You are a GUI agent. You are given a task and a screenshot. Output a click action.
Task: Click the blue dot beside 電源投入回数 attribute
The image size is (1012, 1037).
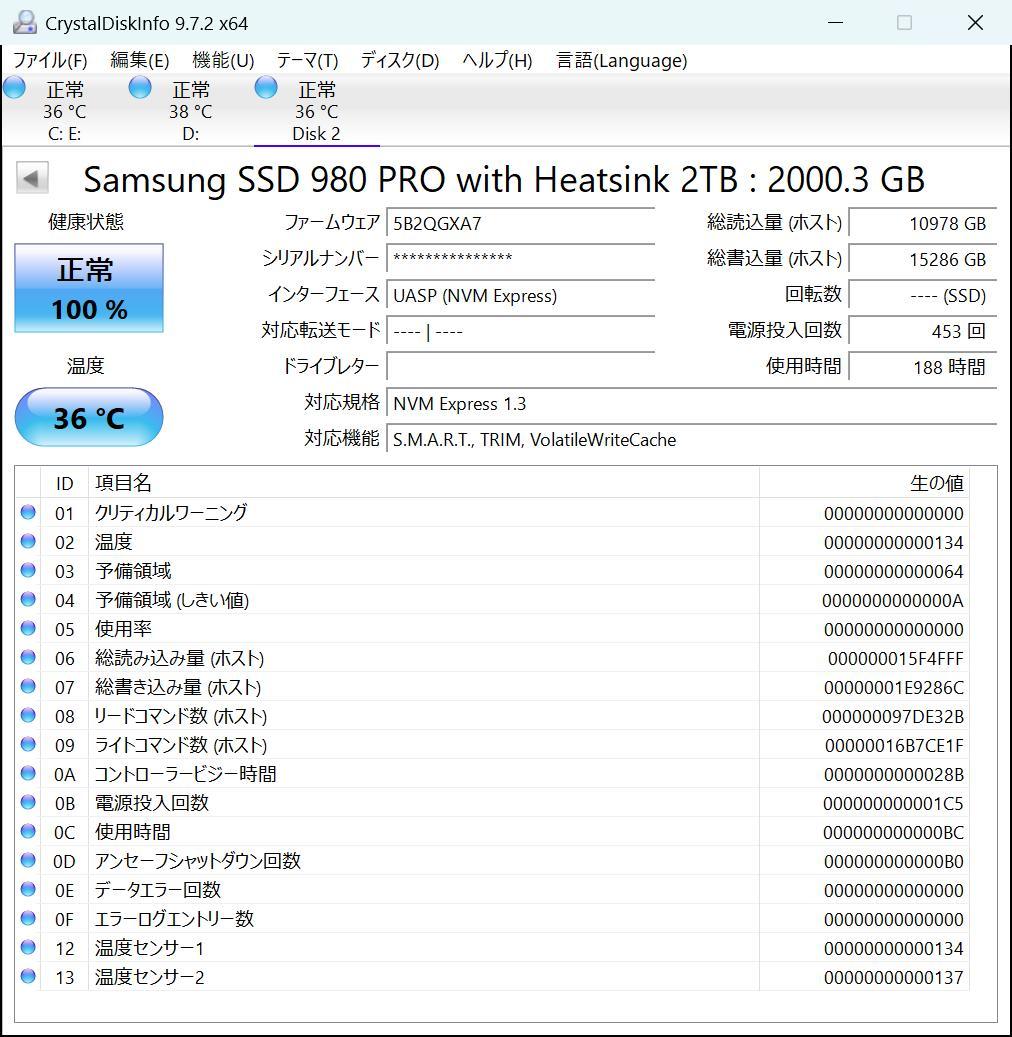pos(29,802)
